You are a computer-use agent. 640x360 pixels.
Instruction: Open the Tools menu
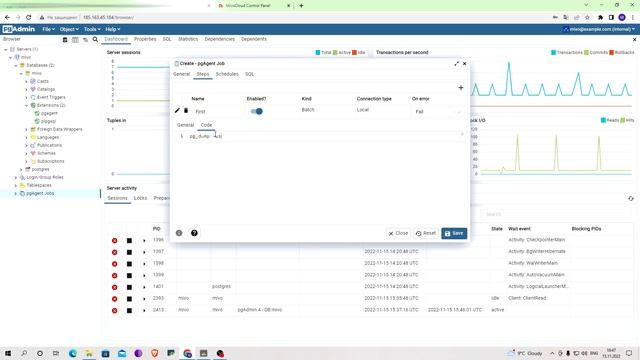pos(92,29)
